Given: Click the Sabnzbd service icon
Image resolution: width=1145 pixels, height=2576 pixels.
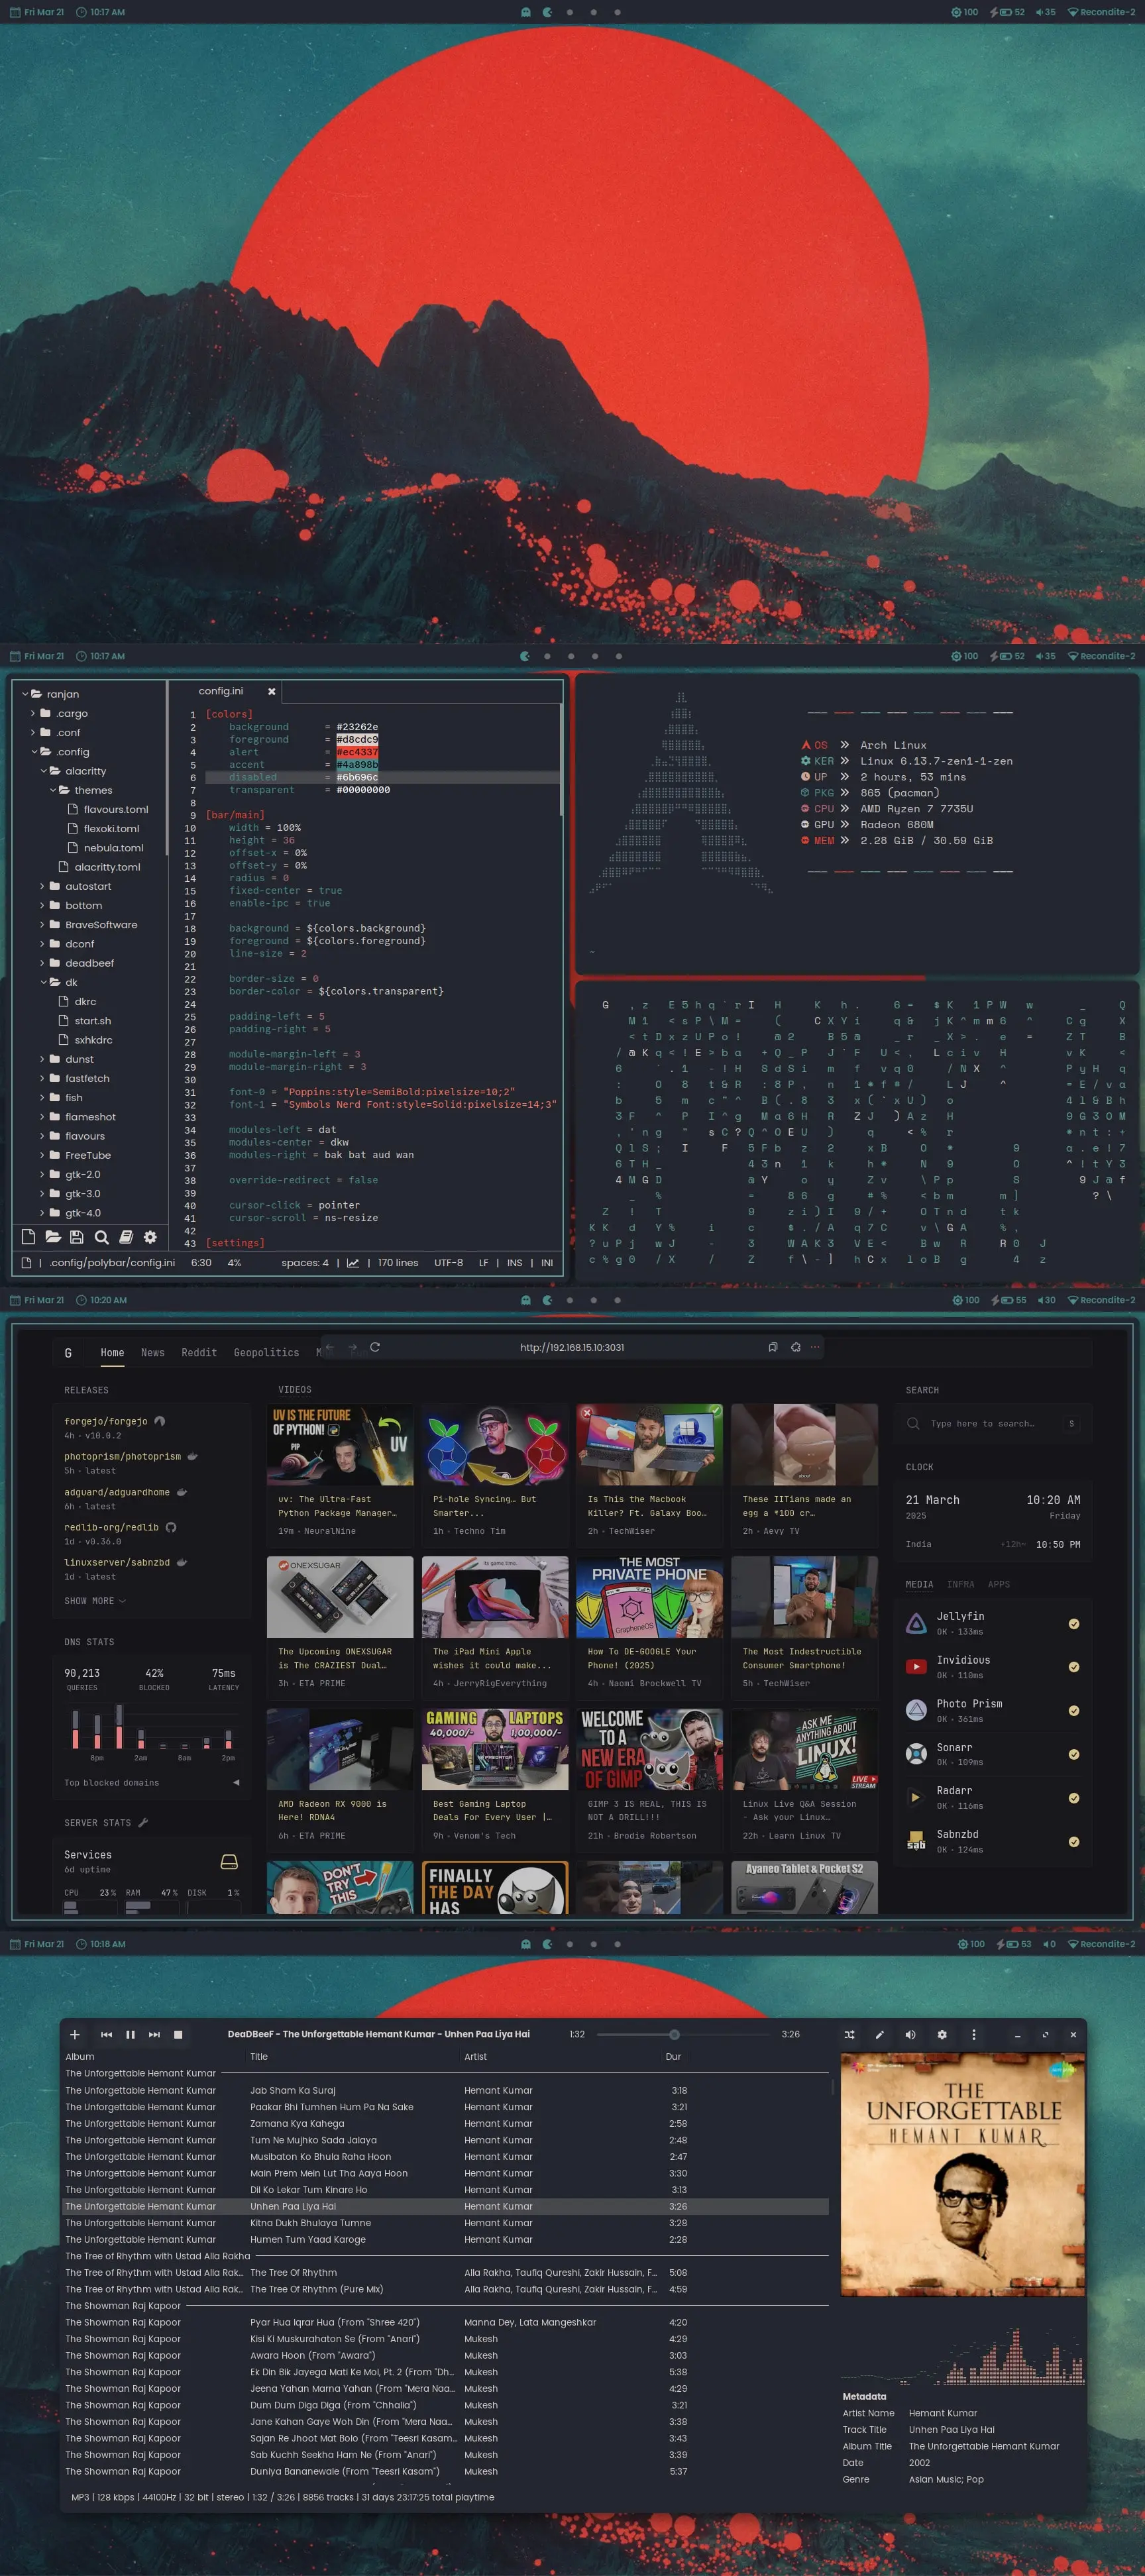Looking at the screenshot, I should 916,1841.
